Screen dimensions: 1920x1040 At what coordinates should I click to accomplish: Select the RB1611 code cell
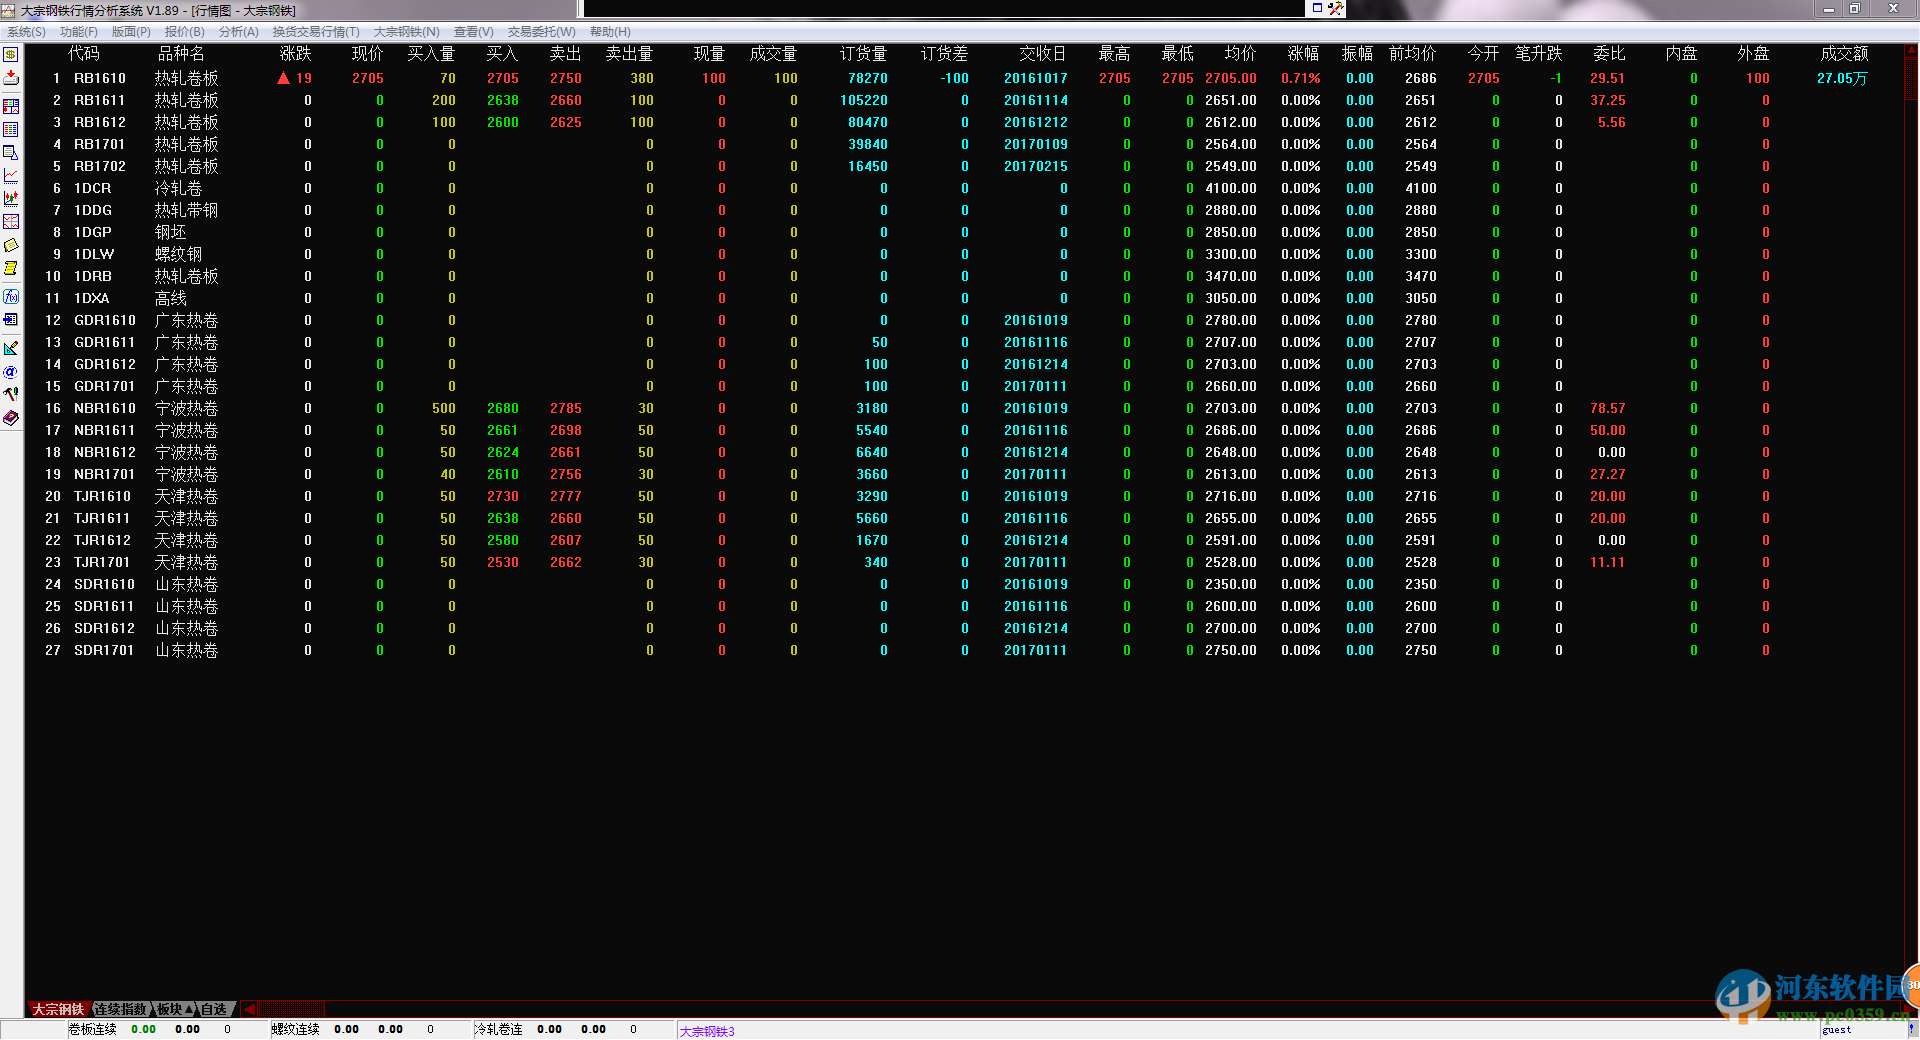(99, 100)
